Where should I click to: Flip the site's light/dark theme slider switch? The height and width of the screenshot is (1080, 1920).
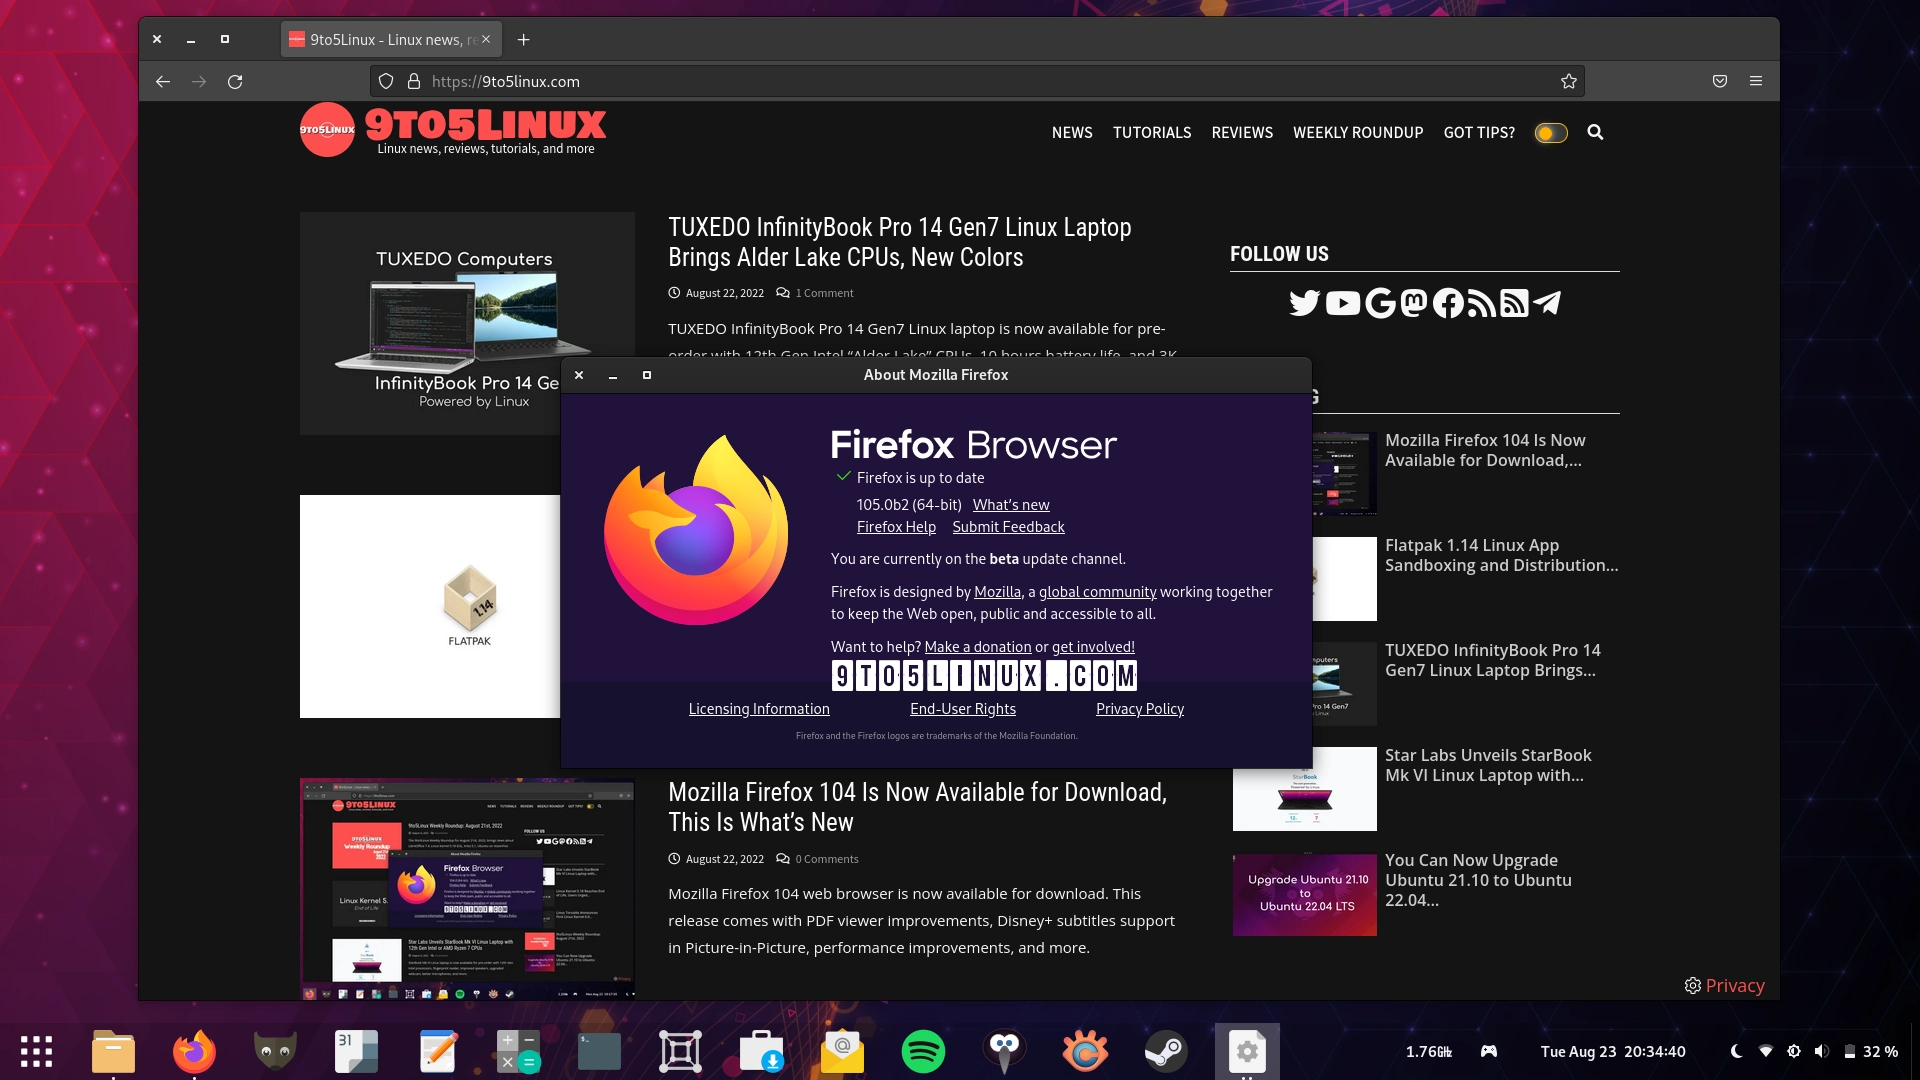pyautogui.click(x=1550, y=132)
